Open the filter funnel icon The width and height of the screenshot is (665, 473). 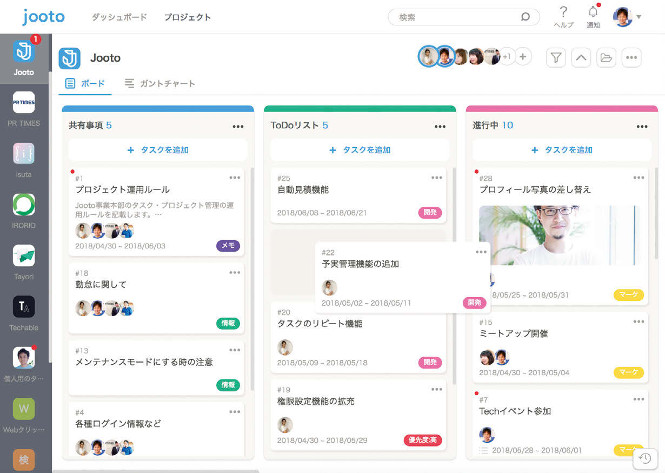556,57
